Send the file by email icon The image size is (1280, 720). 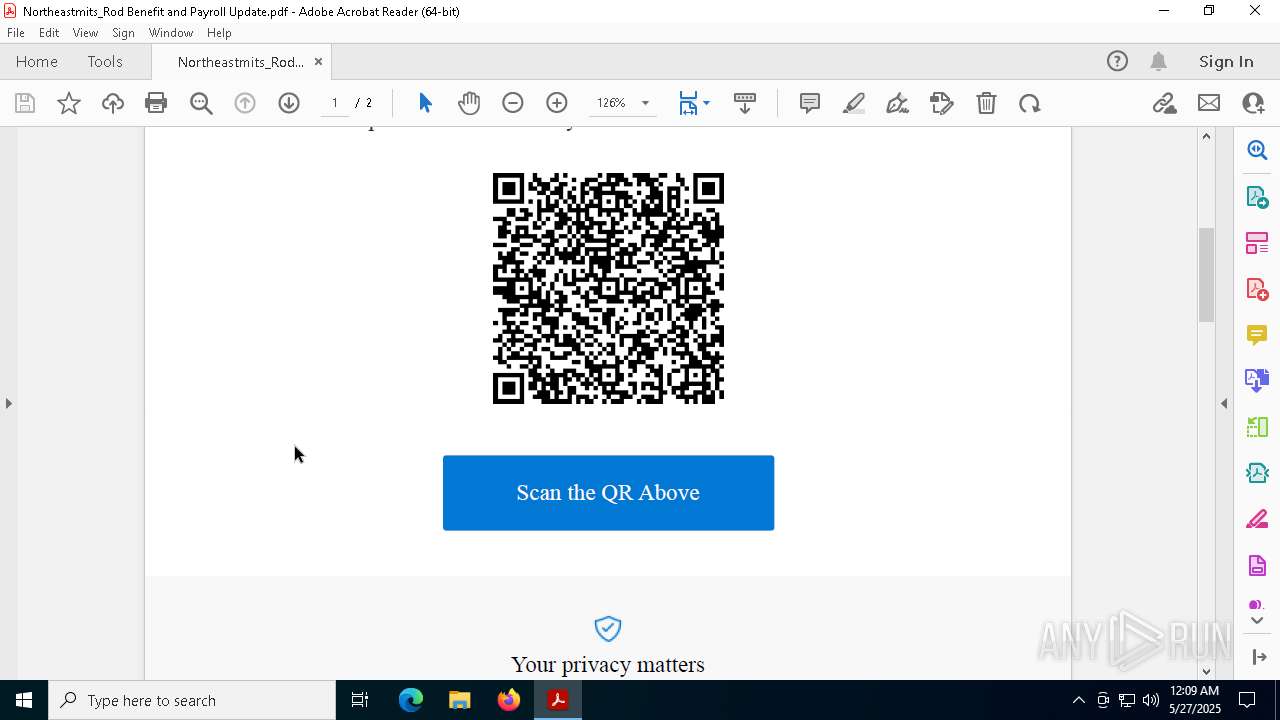[1209, 103]
